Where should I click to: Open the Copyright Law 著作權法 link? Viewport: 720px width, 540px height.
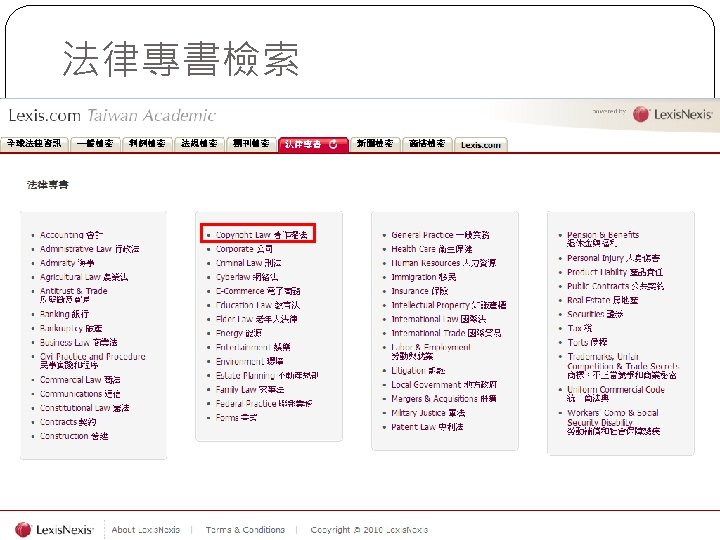coord(261,235)
